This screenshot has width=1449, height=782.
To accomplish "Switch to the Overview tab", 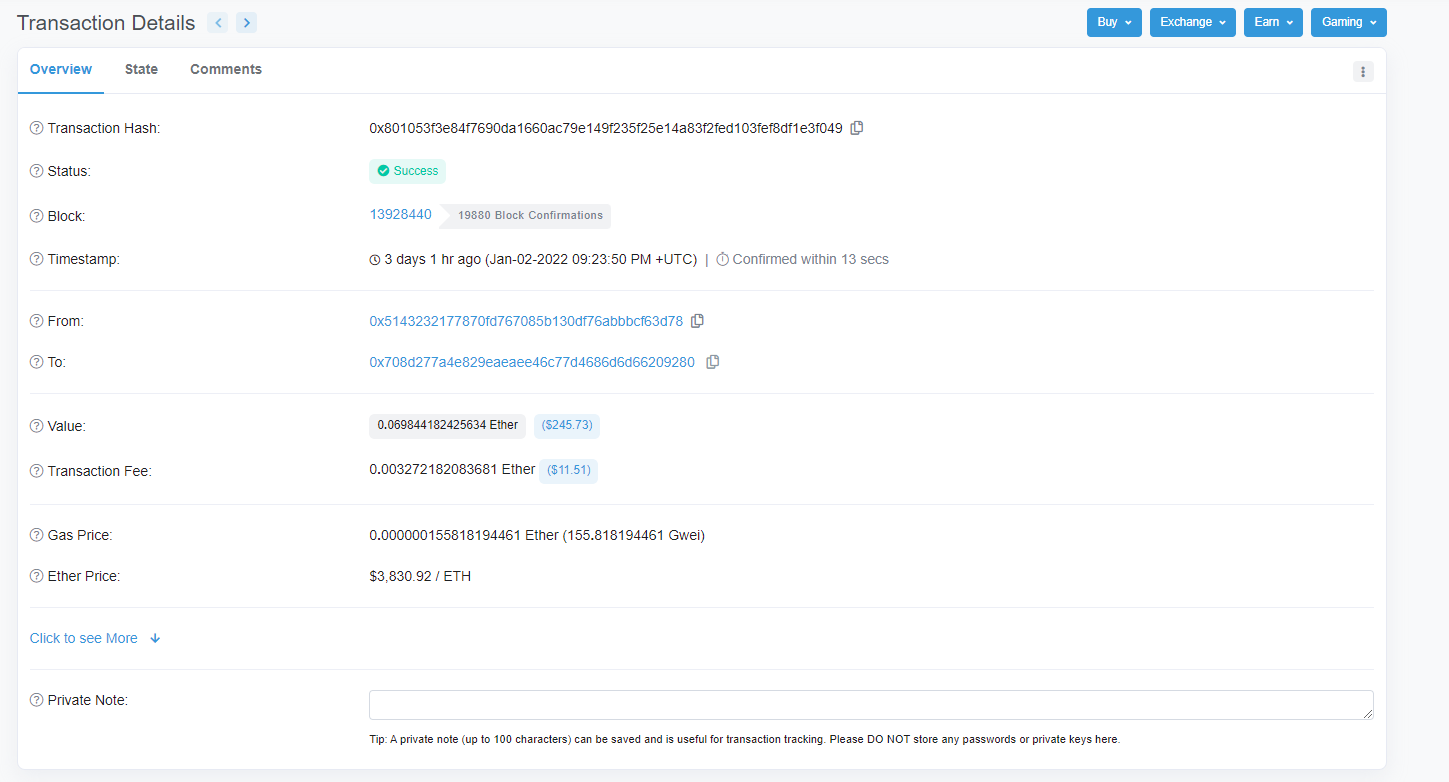I will click(61, 69).
